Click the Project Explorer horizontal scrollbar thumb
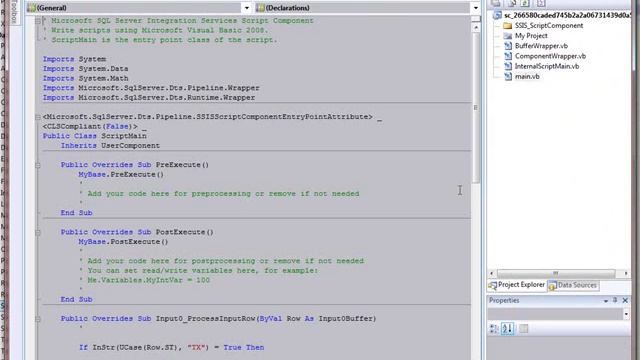640x360 pixels. point(556,273)
